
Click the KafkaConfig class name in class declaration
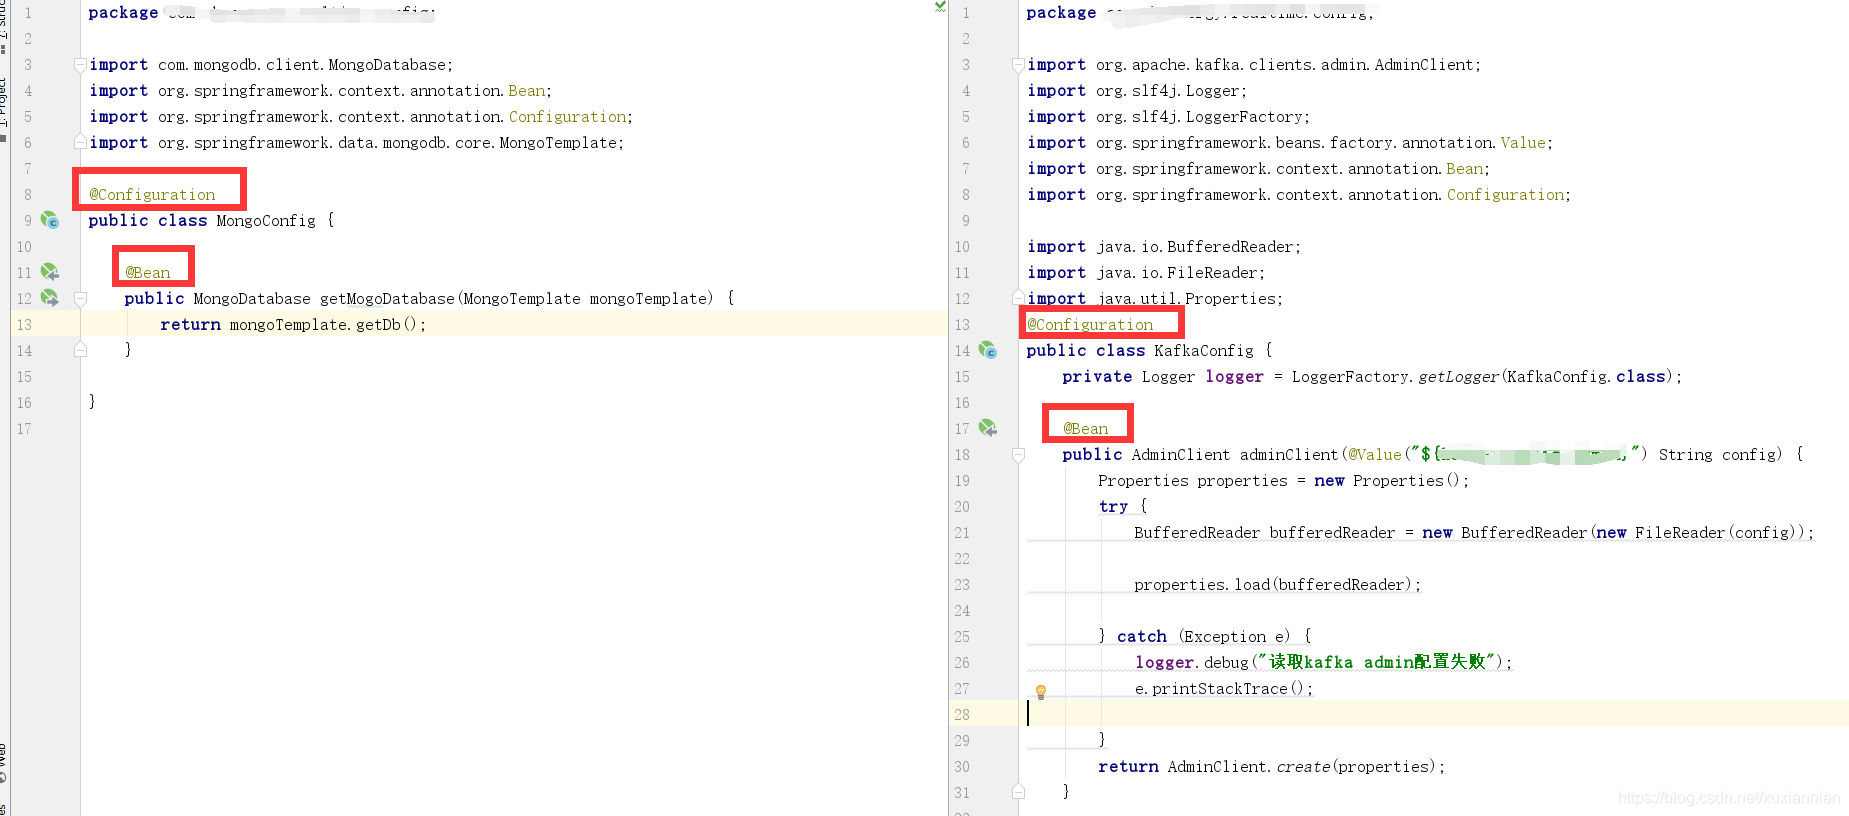(x=1203, y=351)
